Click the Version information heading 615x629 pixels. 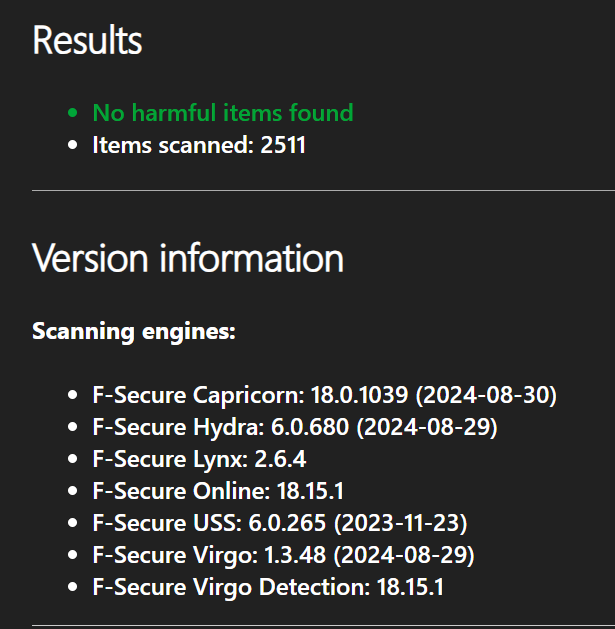pyautogui.click(x=188, y=258)
